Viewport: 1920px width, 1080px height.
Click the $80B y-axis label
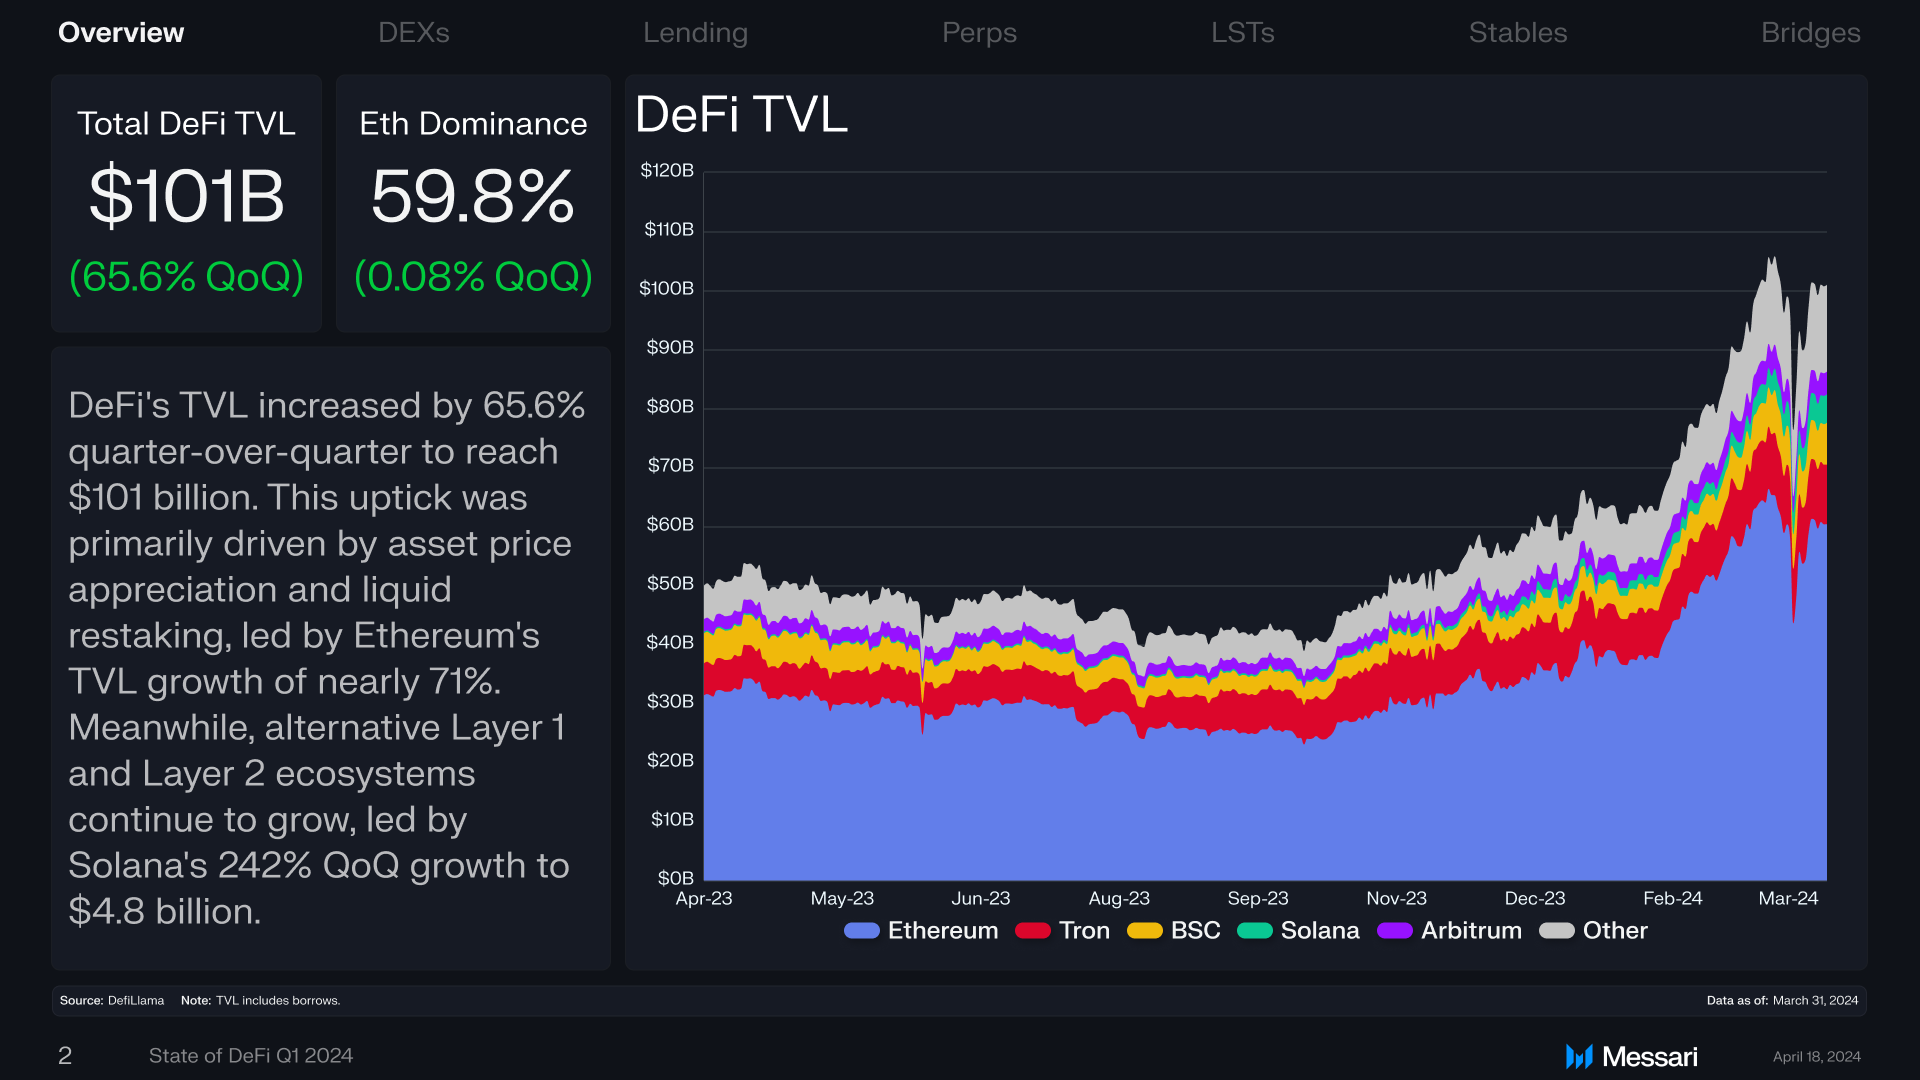[x=670, y=406]
